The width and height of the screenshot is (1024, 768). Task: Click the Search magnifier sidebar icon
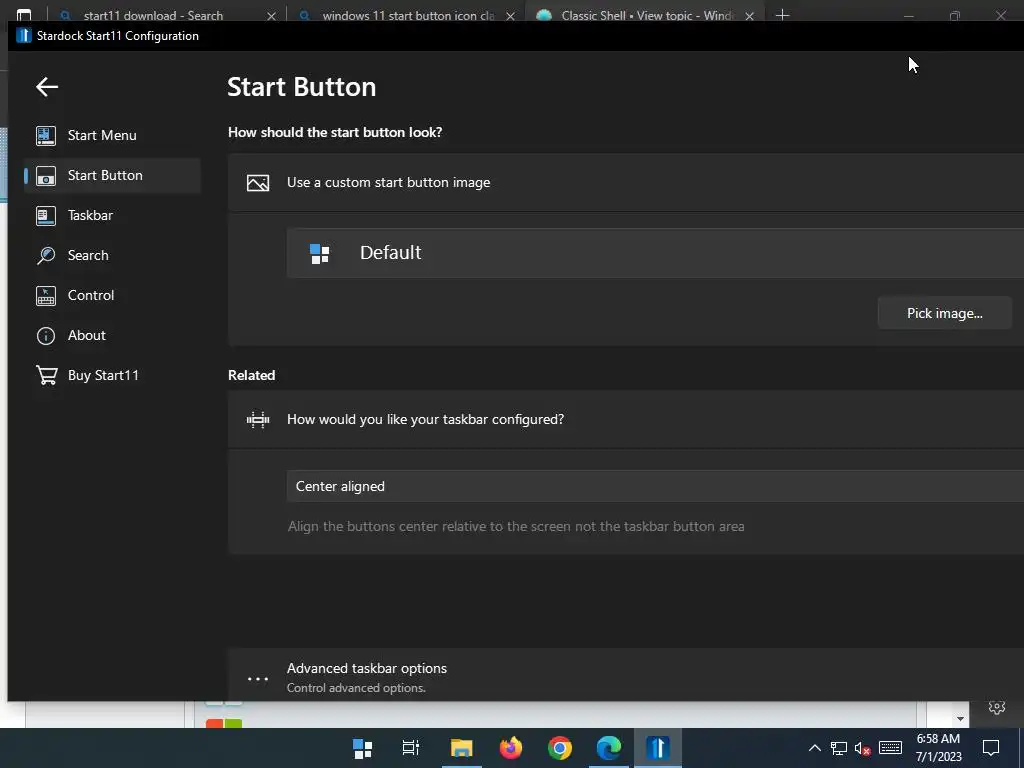tap(46, 255)
